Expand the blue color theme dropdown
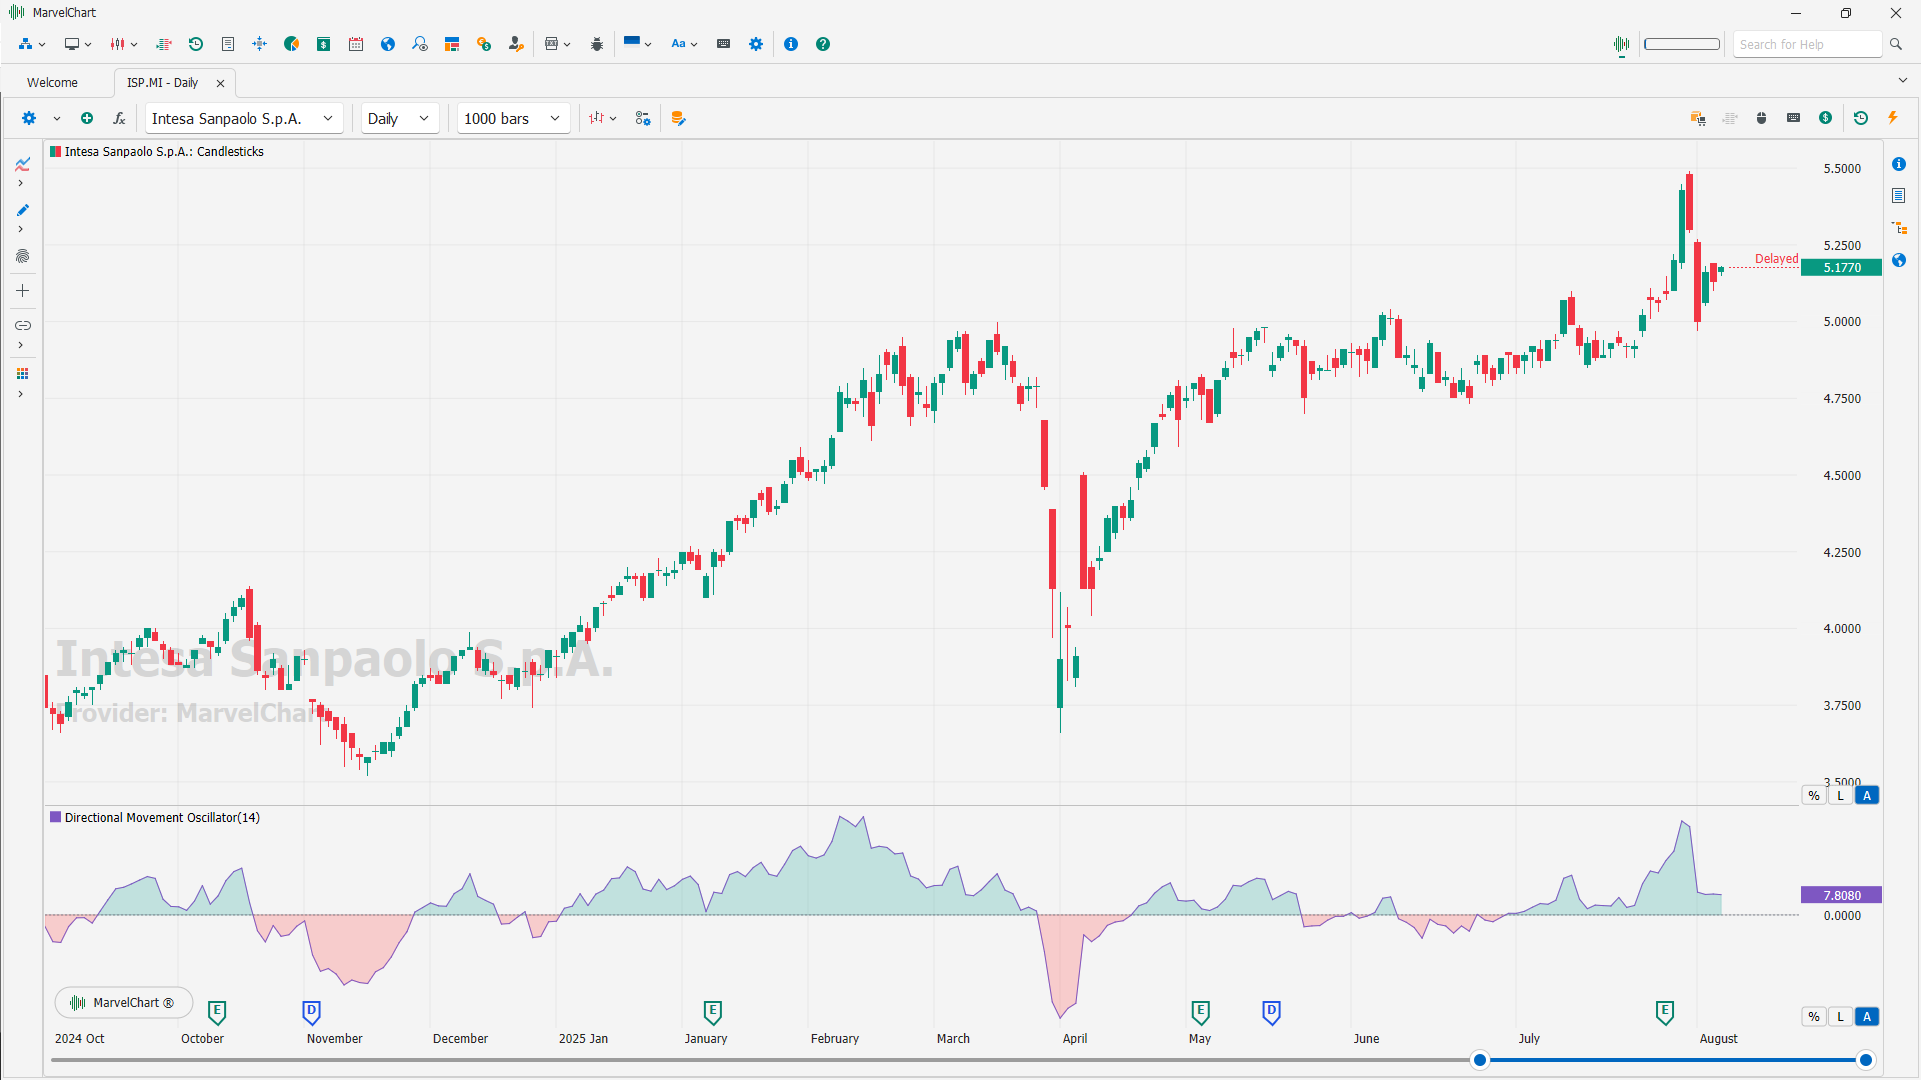 (648, 45)
